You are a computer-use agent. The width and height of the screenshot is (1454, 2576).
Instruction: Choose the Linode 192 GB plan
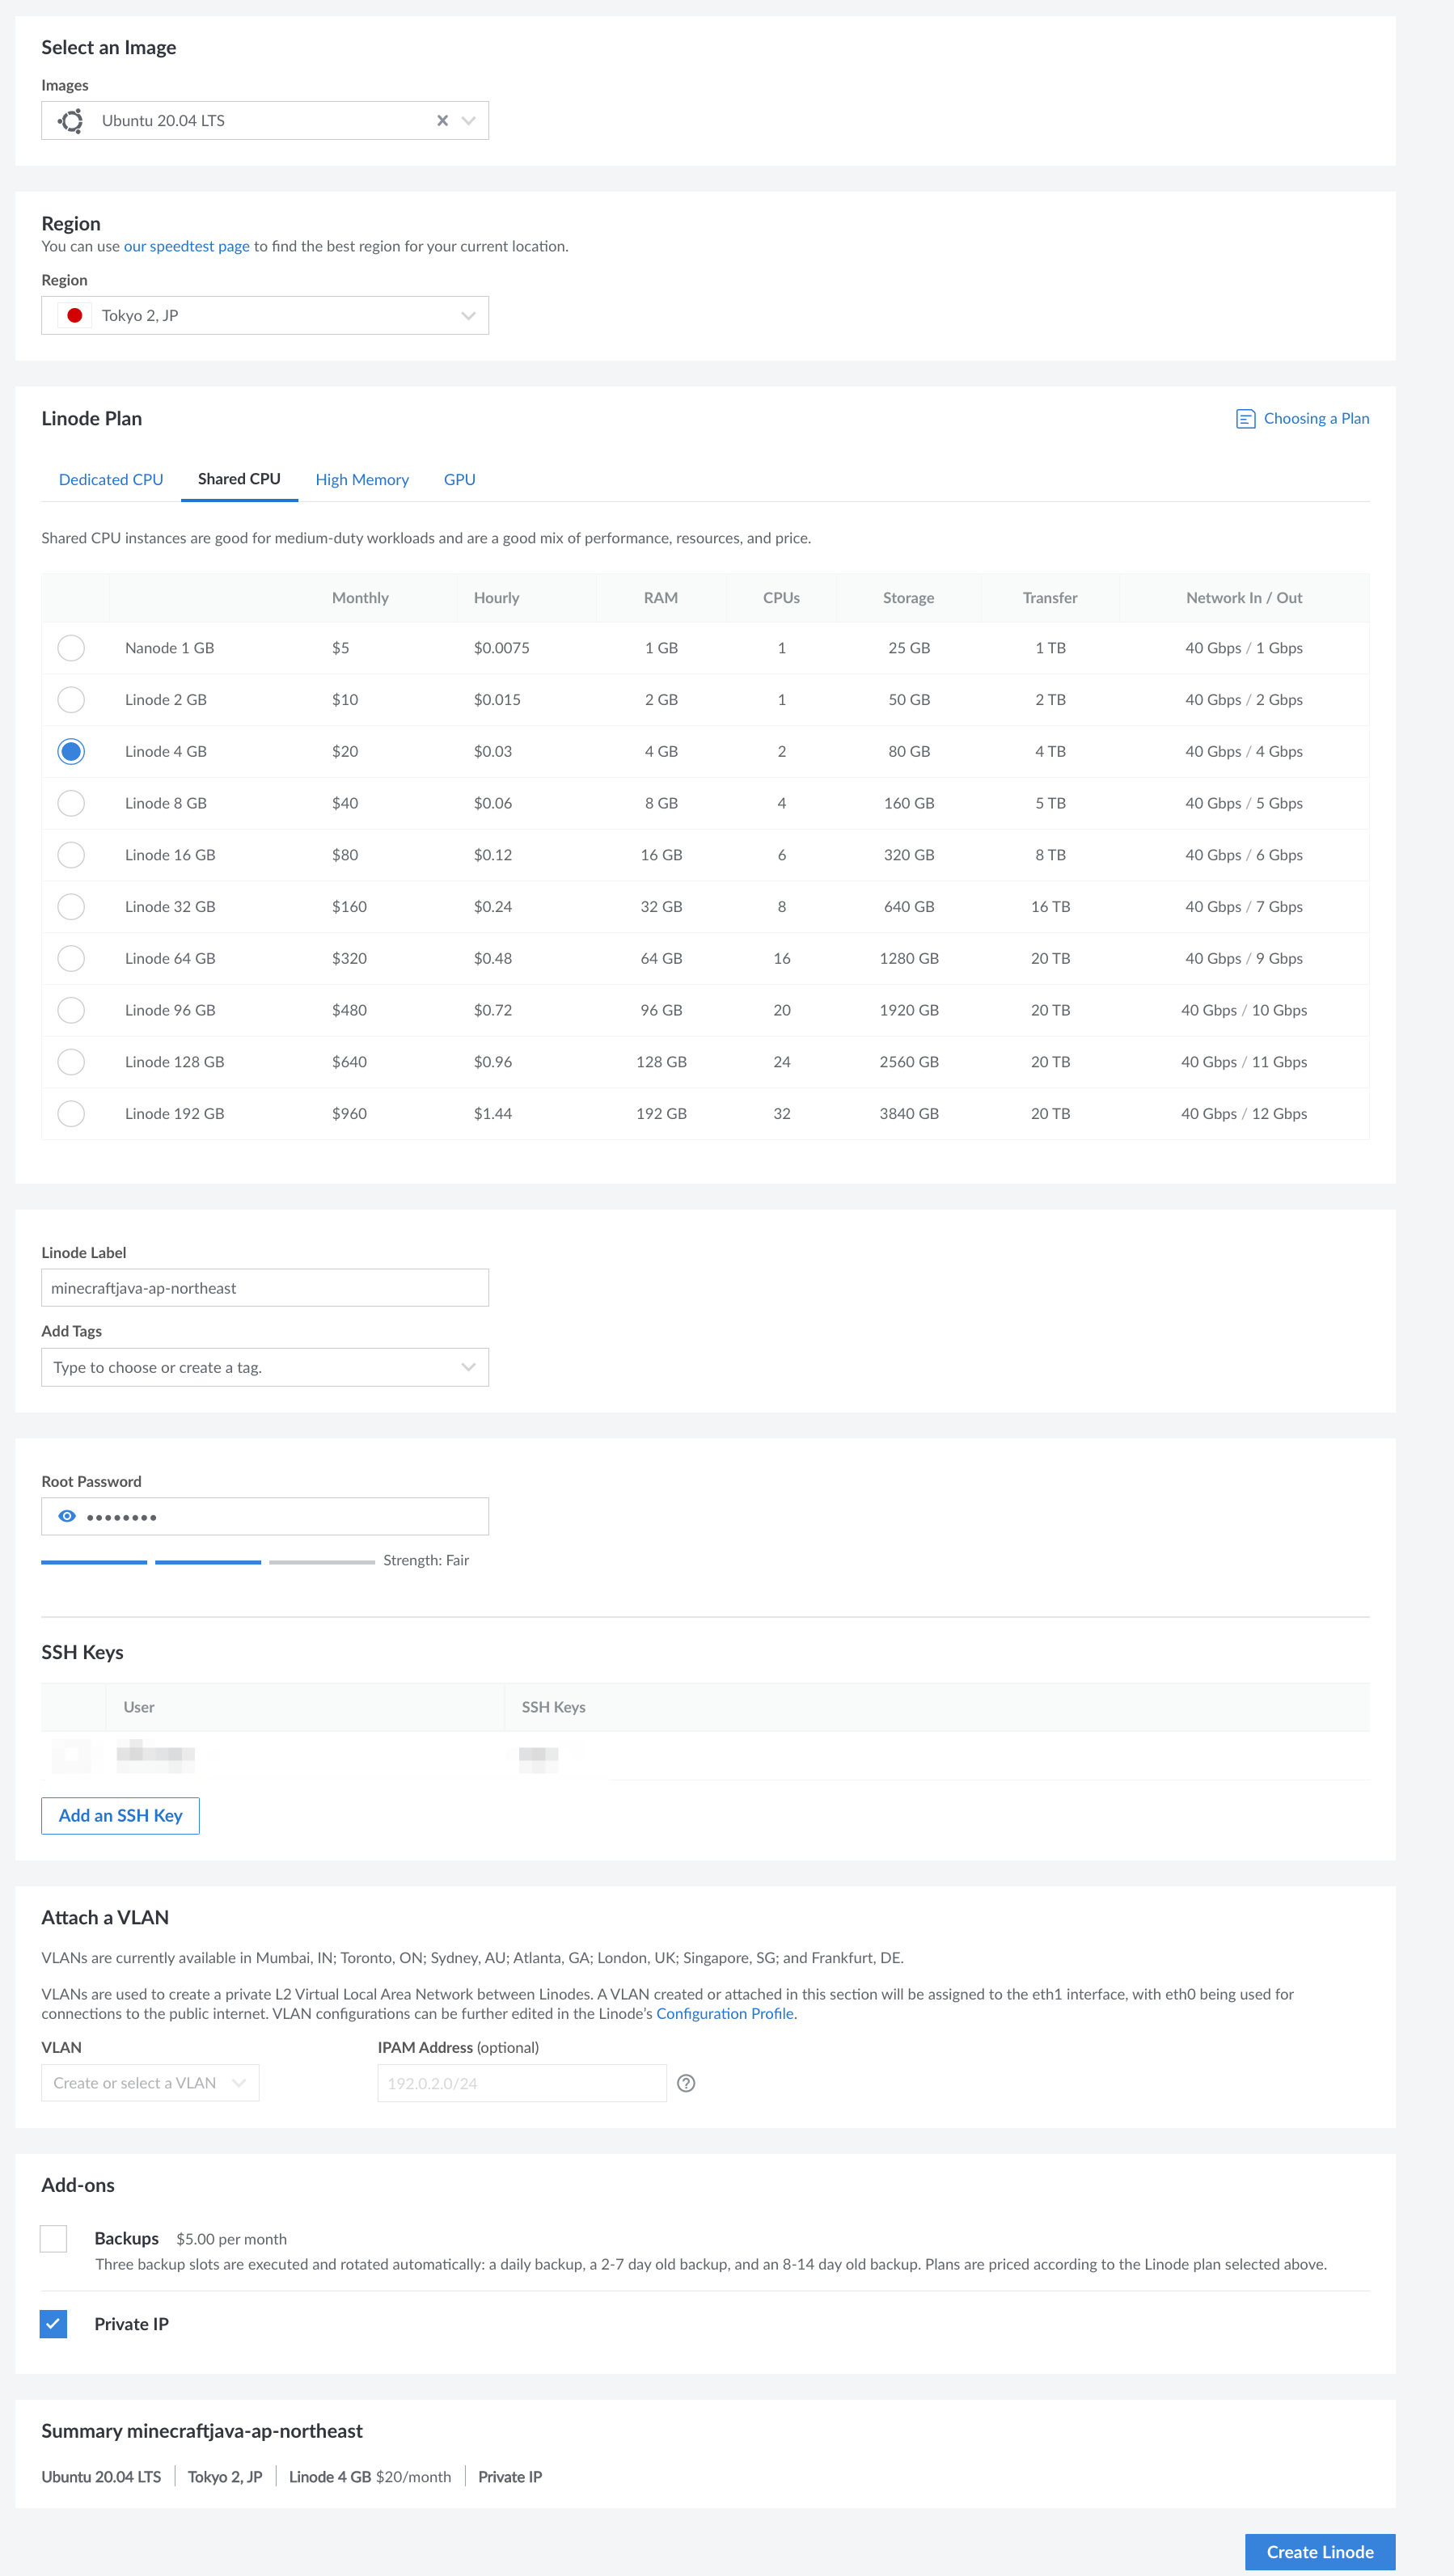pyautogui.click(x=71, y=1114)
